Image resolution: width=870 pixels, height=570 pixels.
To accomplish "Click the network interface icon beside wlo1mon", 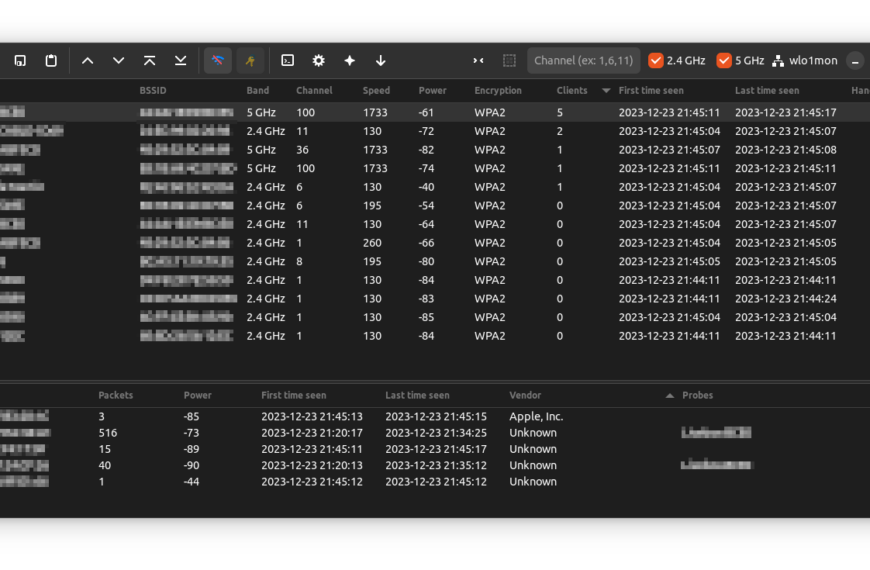I will click(778, 60).
